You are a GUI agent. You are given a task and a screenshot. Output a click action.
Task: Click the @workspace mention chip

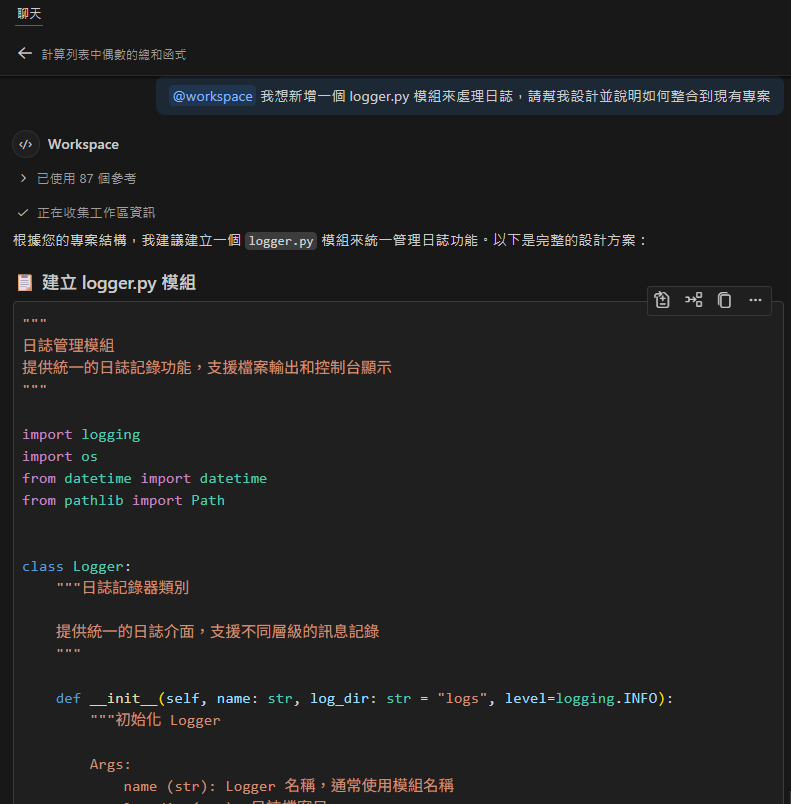[212, 96]
